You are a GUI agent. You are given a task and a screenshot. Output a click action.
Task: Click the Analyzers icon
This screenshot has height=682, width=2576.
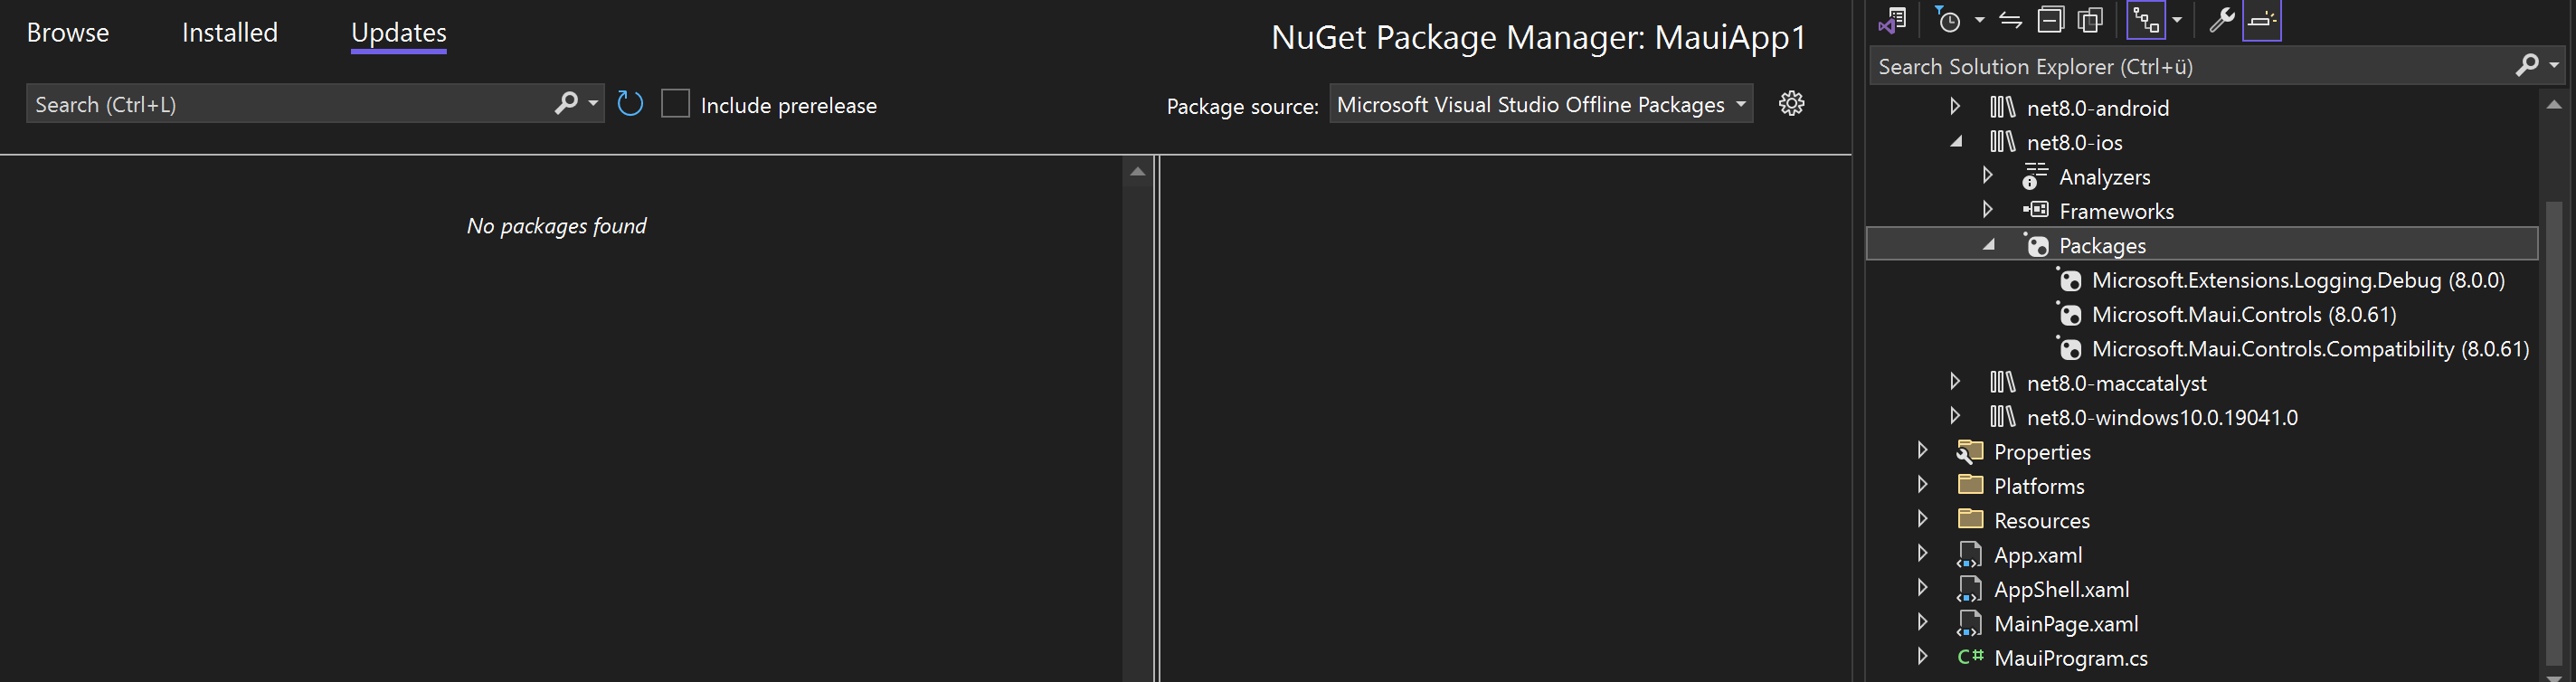click(x=2034, y=176)
